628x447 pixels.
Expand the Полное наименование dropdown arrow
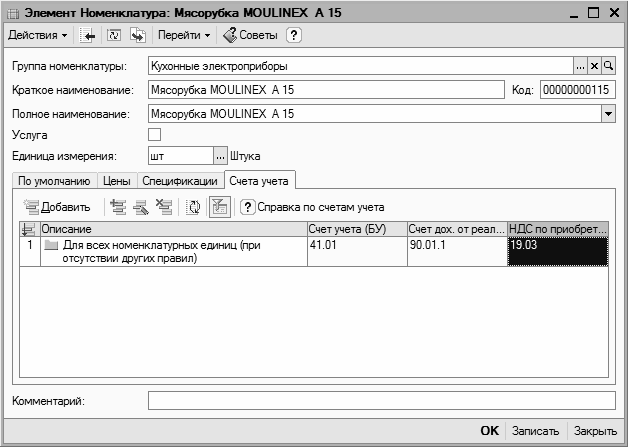point(608,114)
